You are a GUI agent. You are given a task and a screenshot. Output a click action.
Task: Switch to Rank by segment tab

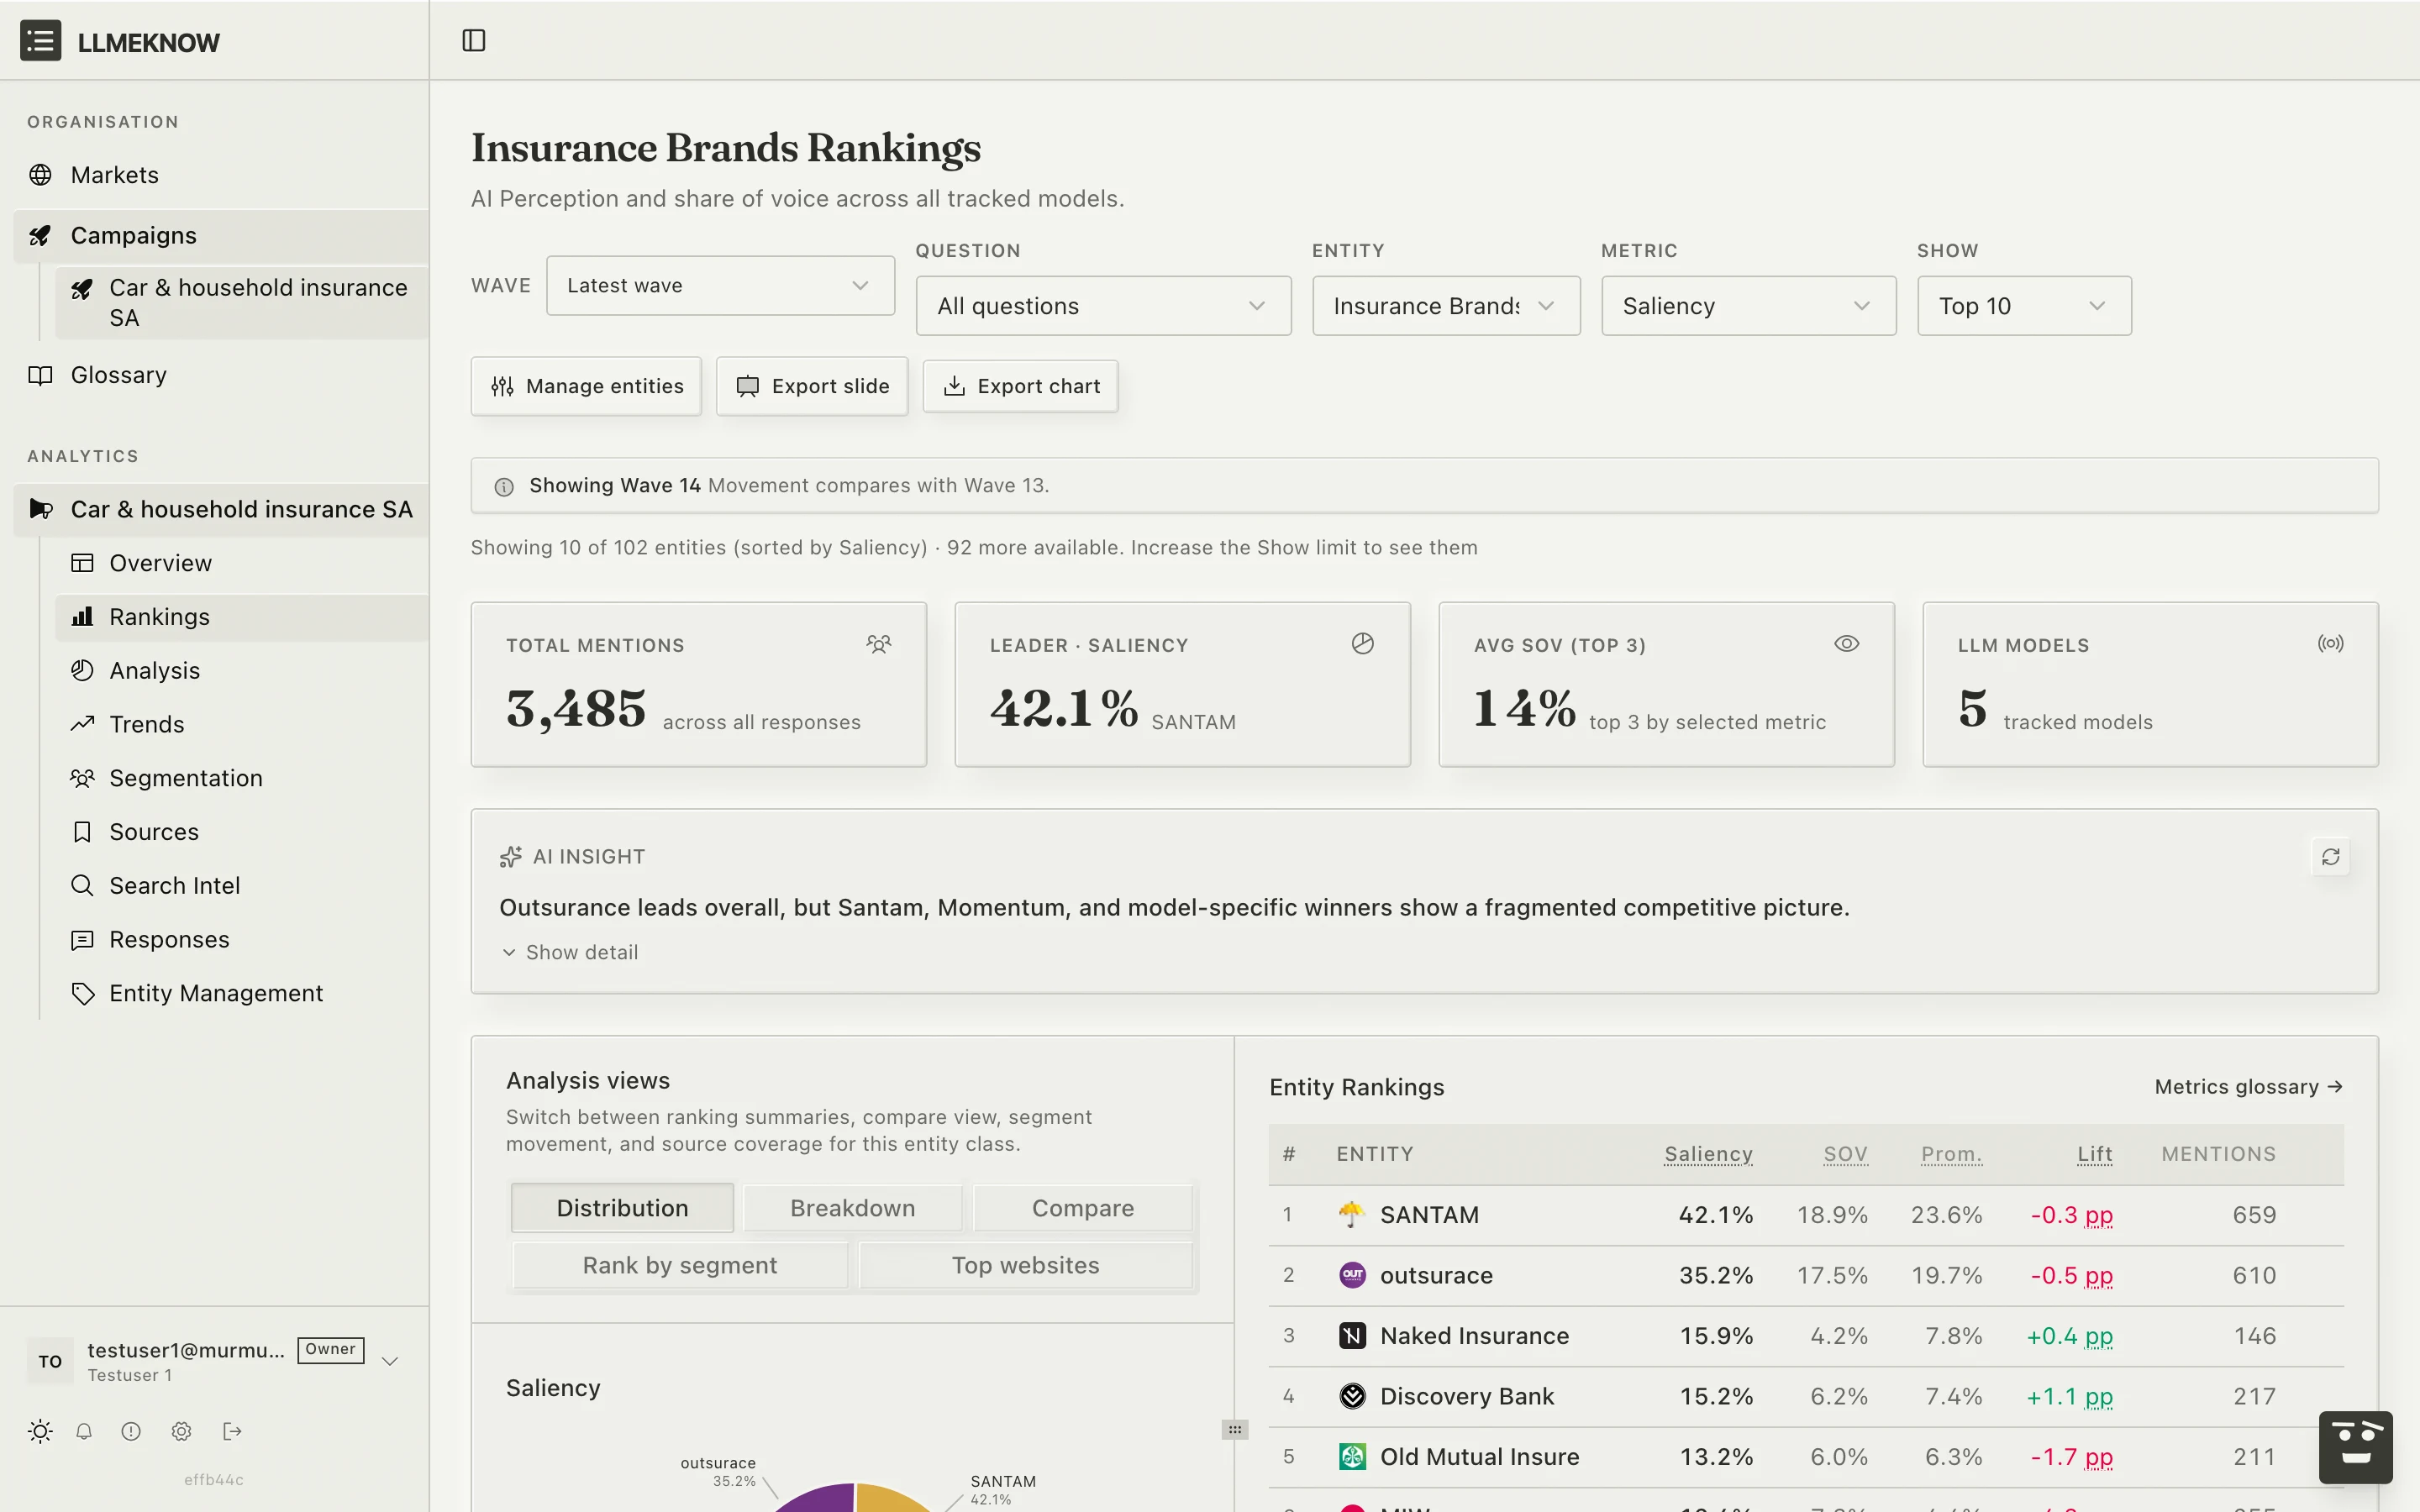[680, 1265]
